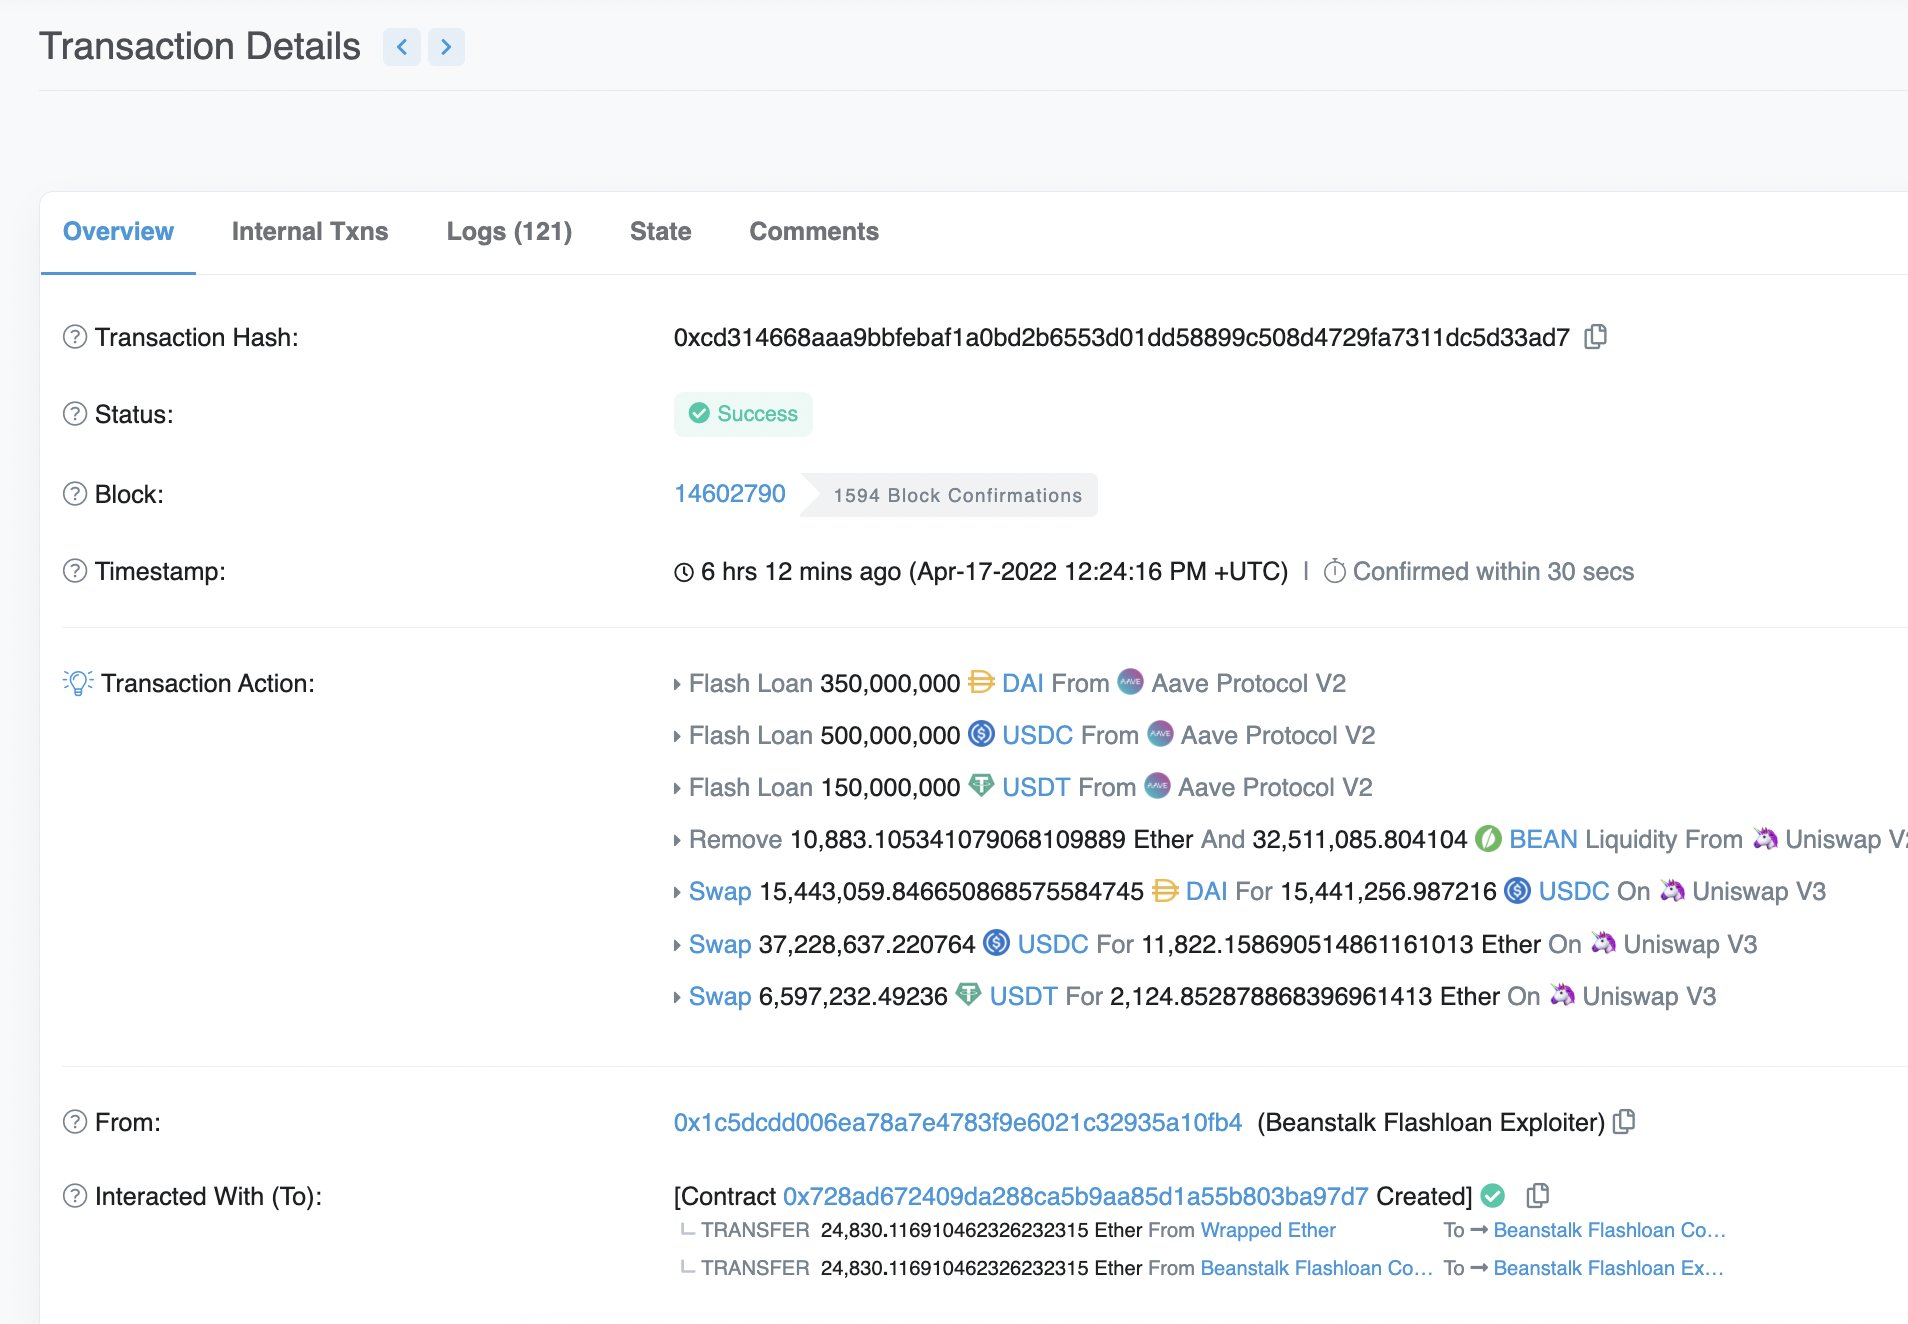Viewport: 1908px width, 1324px height.
Task: Select the full transaction hash text
Action: (x=1122, y=337)
